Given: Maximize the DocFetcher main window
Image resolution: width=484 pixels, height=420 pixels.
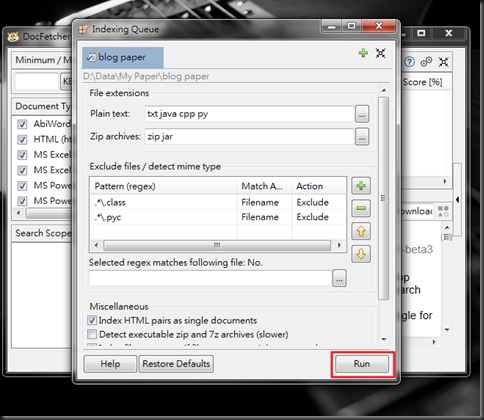Looking at the screenshot, I should (421, 33).
